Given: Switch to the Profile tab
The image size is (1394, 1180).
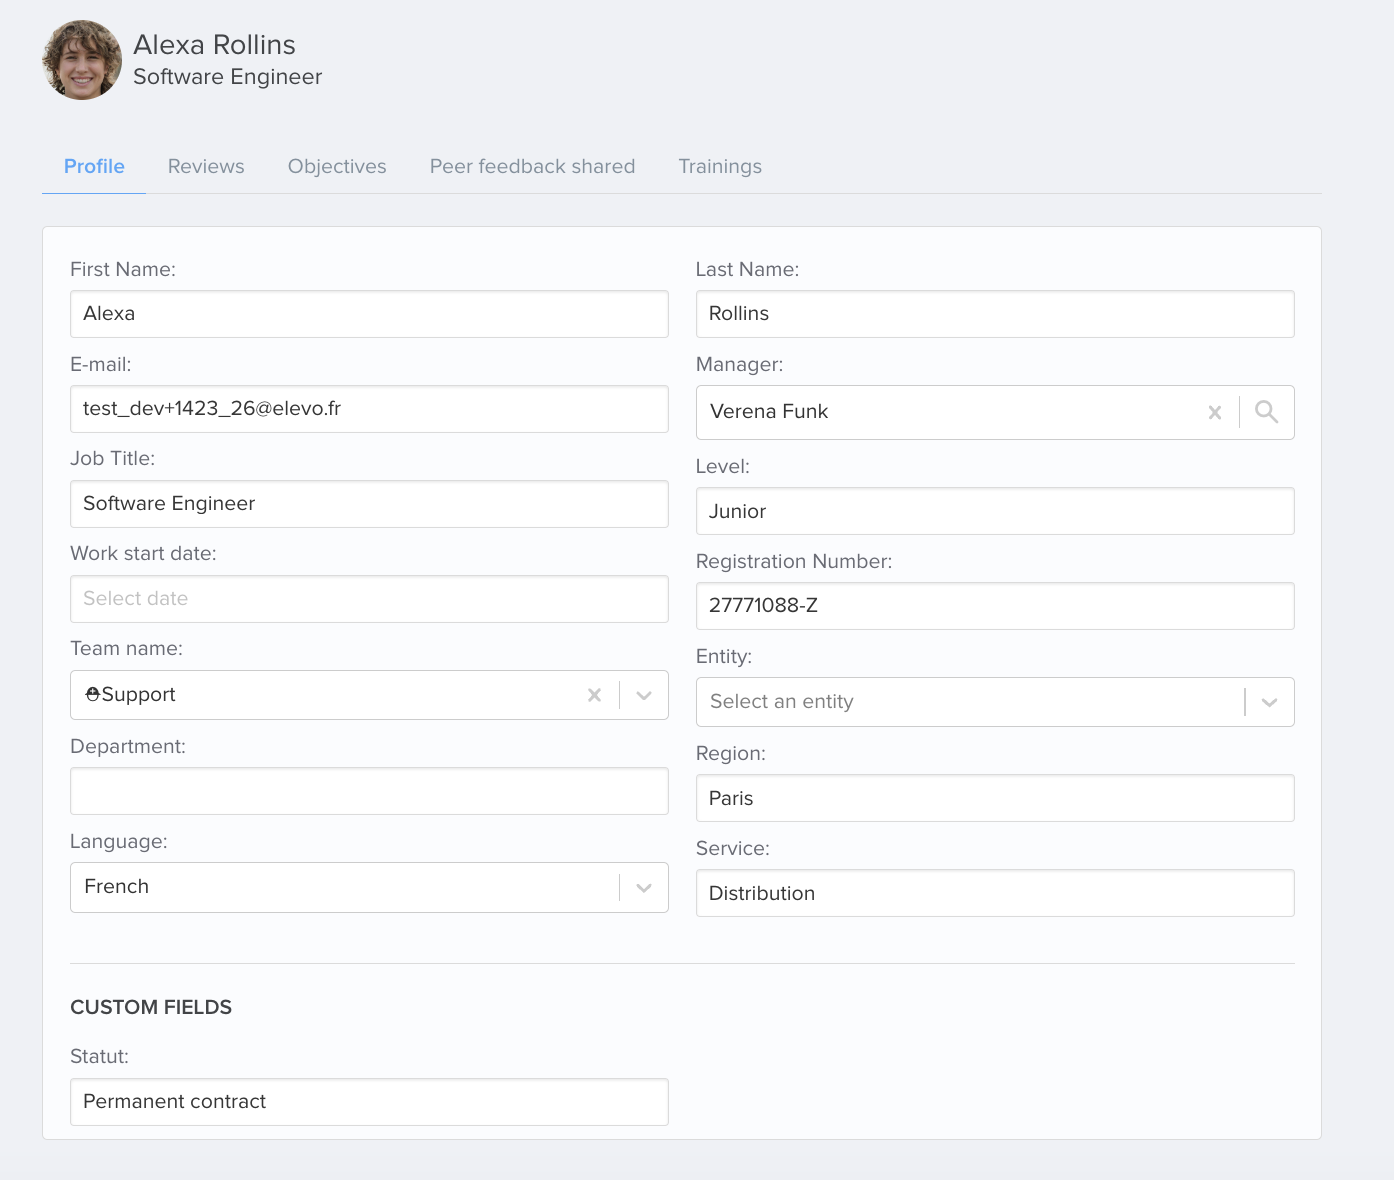Looking at the screenshot, I should click(x=94, y=166).
